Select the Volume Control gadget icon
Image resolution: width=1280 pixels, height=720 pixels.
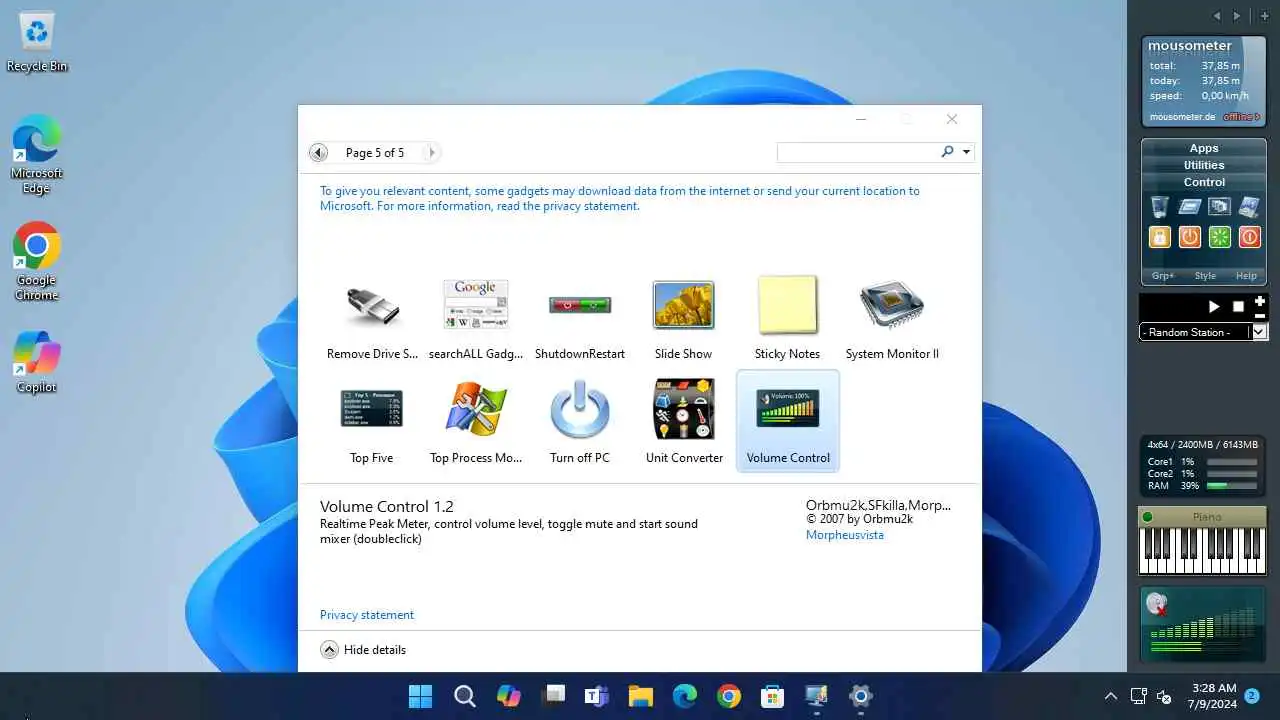click(x=788, y=409)
